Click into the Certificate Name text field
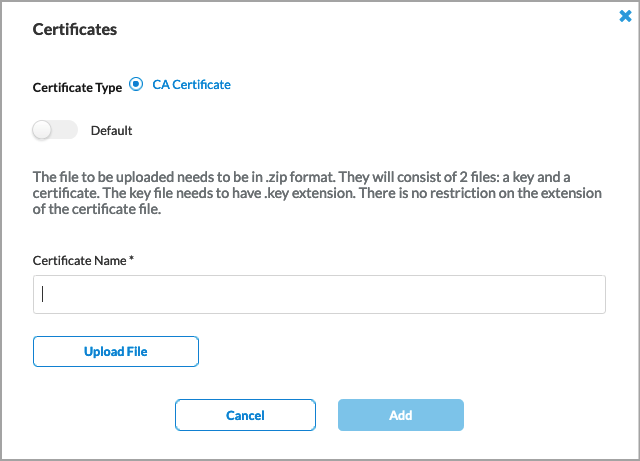The height and width of the screenshot is (461, 640). 319,295
